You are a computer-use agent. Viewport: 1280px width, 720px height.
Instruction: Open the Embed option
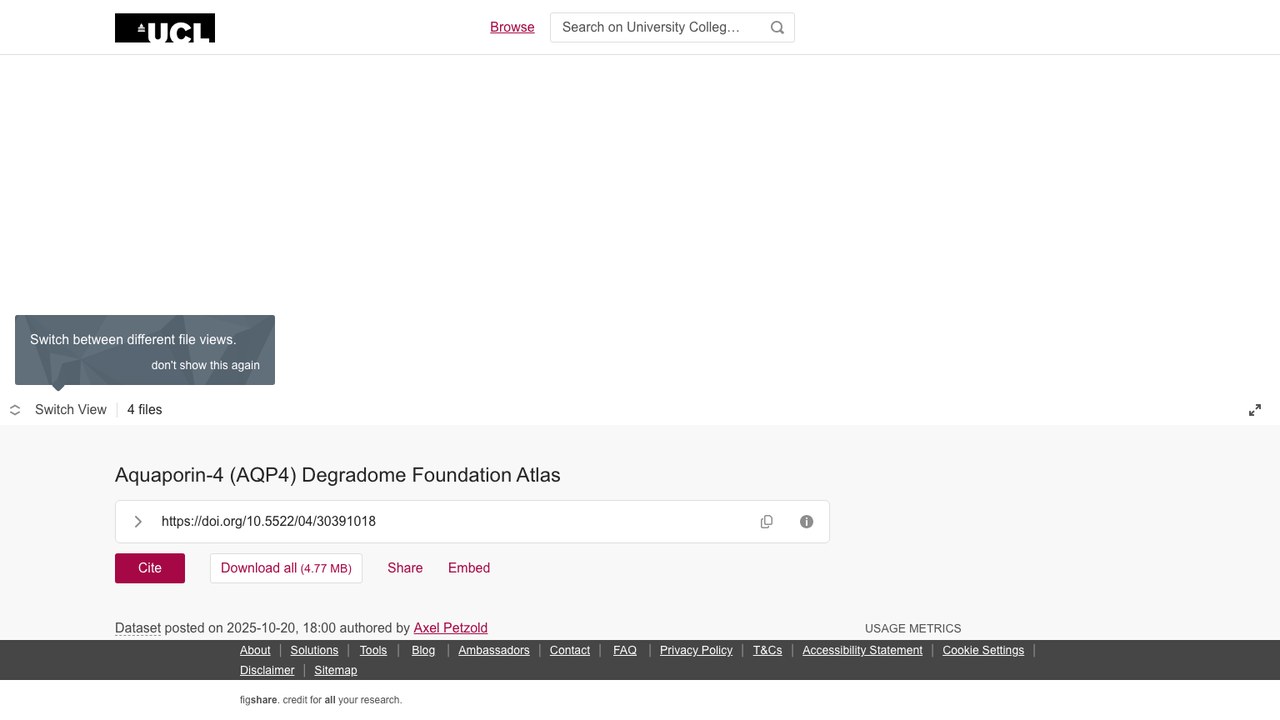pos(469,568)
